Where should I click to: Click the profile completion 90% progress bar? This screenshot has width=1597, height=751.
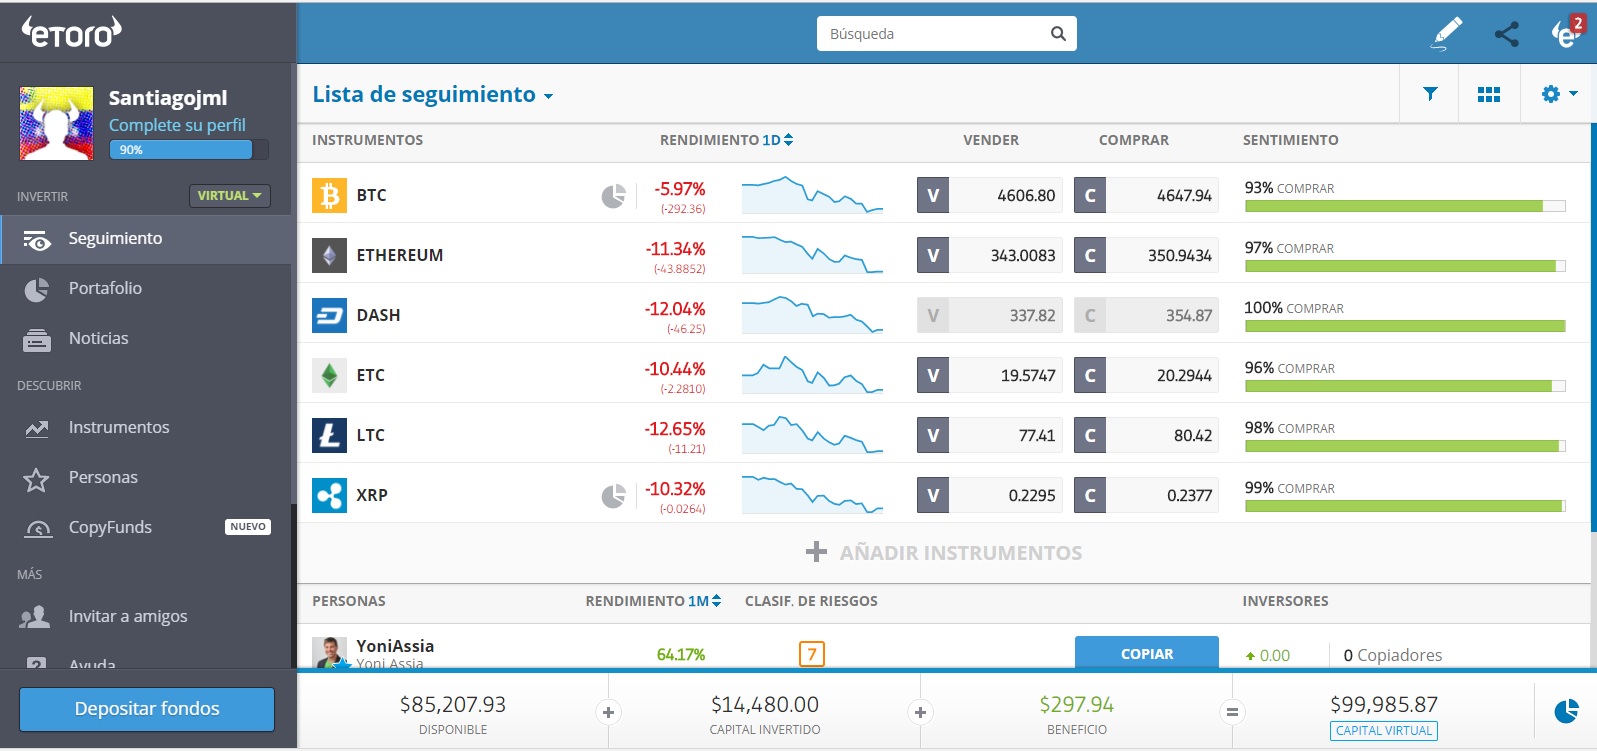click(189, 150)
